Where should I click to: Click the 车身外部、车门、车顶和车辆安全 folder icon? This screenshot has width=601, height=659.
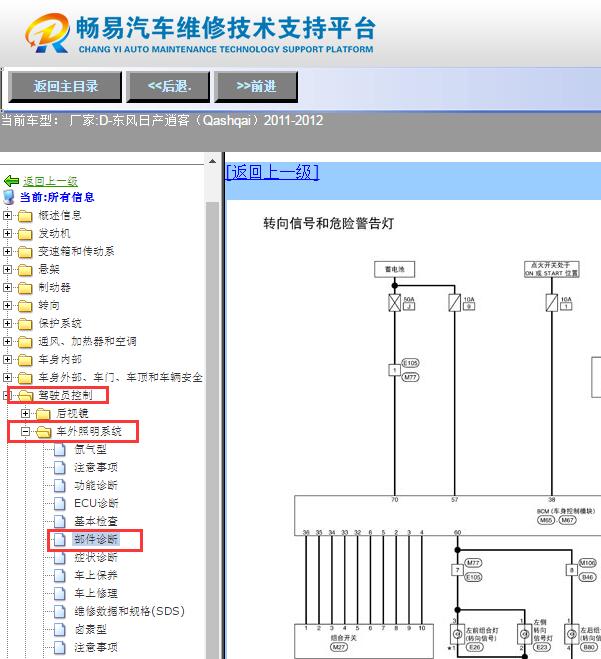coord(25,378)
